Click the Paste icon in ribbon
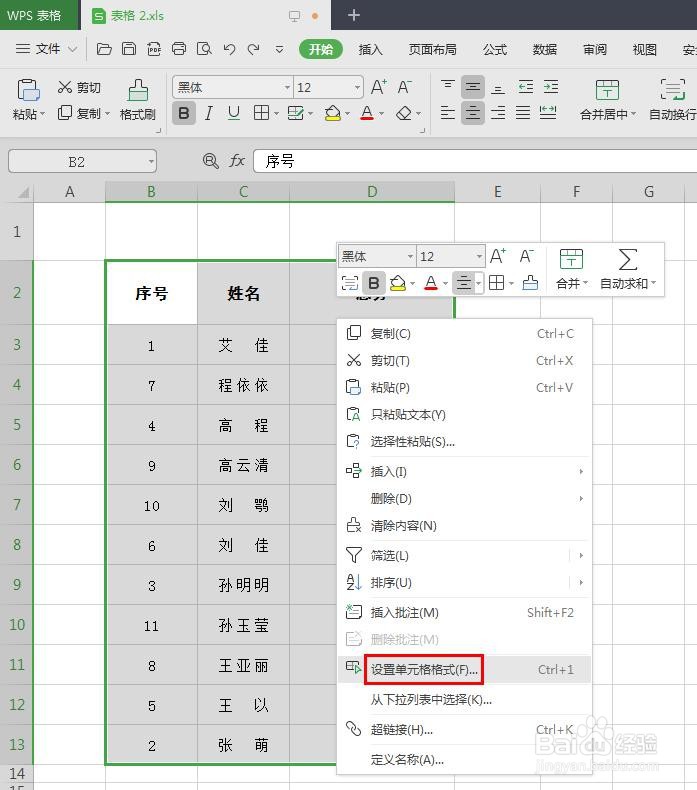The height and width of the screenshot is (790, 697). 28,91
